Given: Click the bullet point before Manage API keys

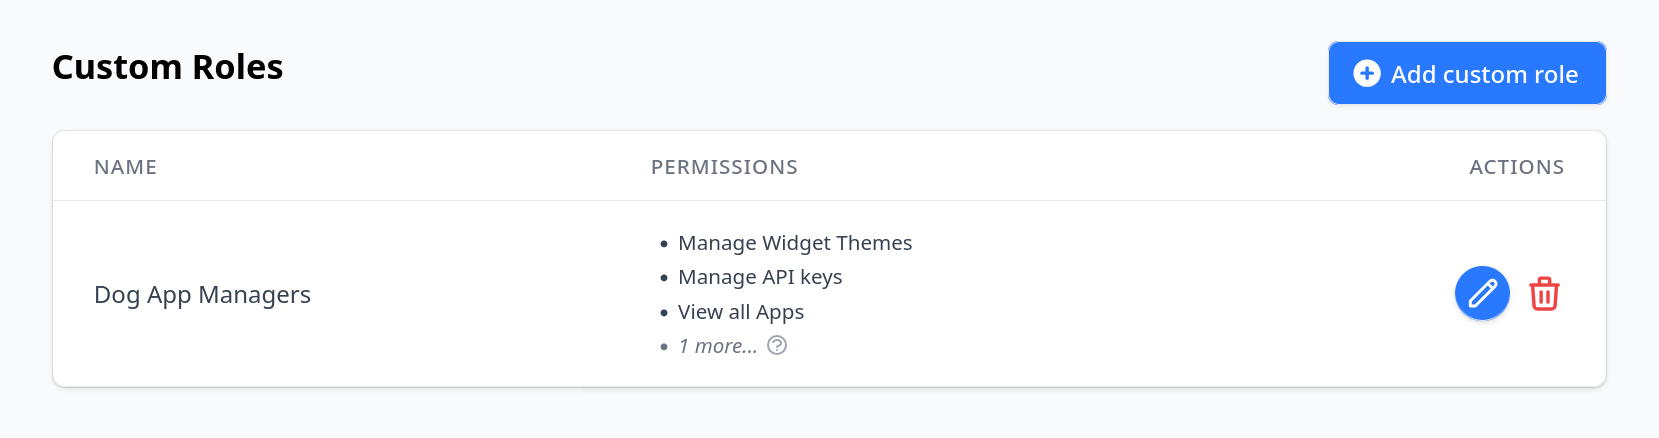Looking at the screenshot, I should click(664, 278).
